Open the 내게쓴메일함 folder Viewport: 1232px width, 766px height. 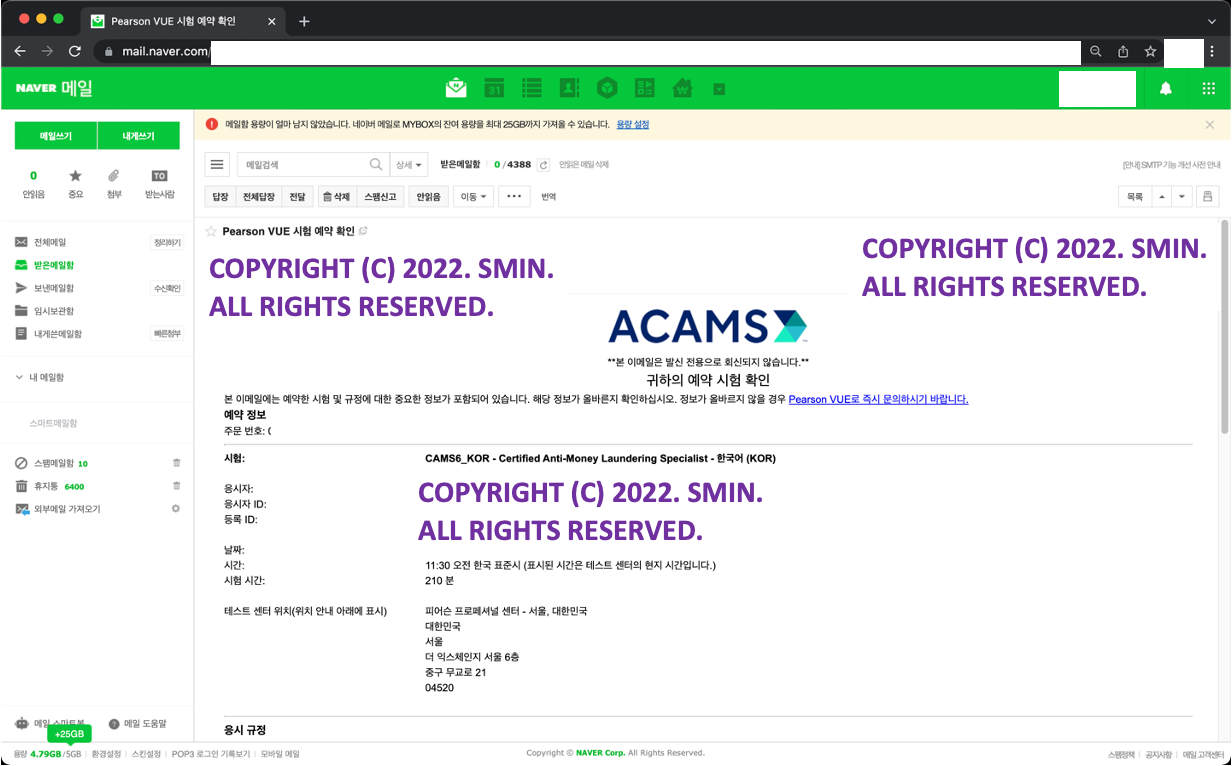coord(58,334)
